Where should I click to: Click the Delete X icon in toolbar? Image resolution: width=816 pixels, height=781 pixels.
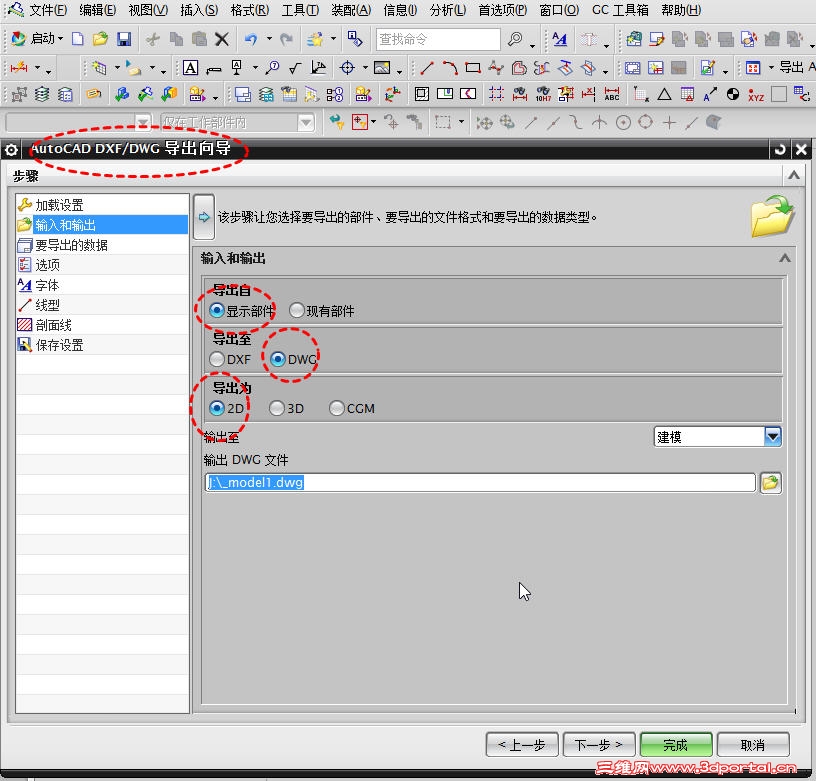click(222, 39)
